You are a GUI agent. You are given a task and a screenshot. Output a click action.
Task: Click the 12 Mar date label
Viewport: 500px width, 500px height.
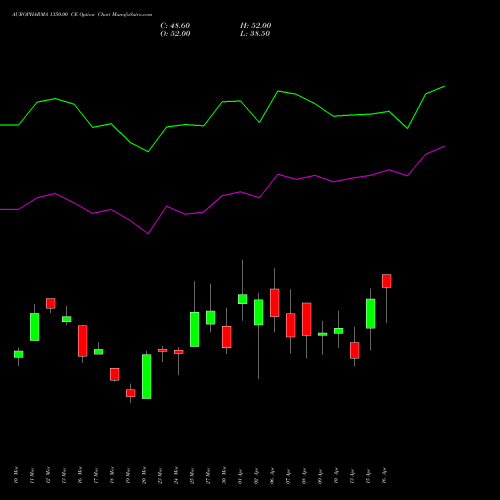tap(48, 475)
